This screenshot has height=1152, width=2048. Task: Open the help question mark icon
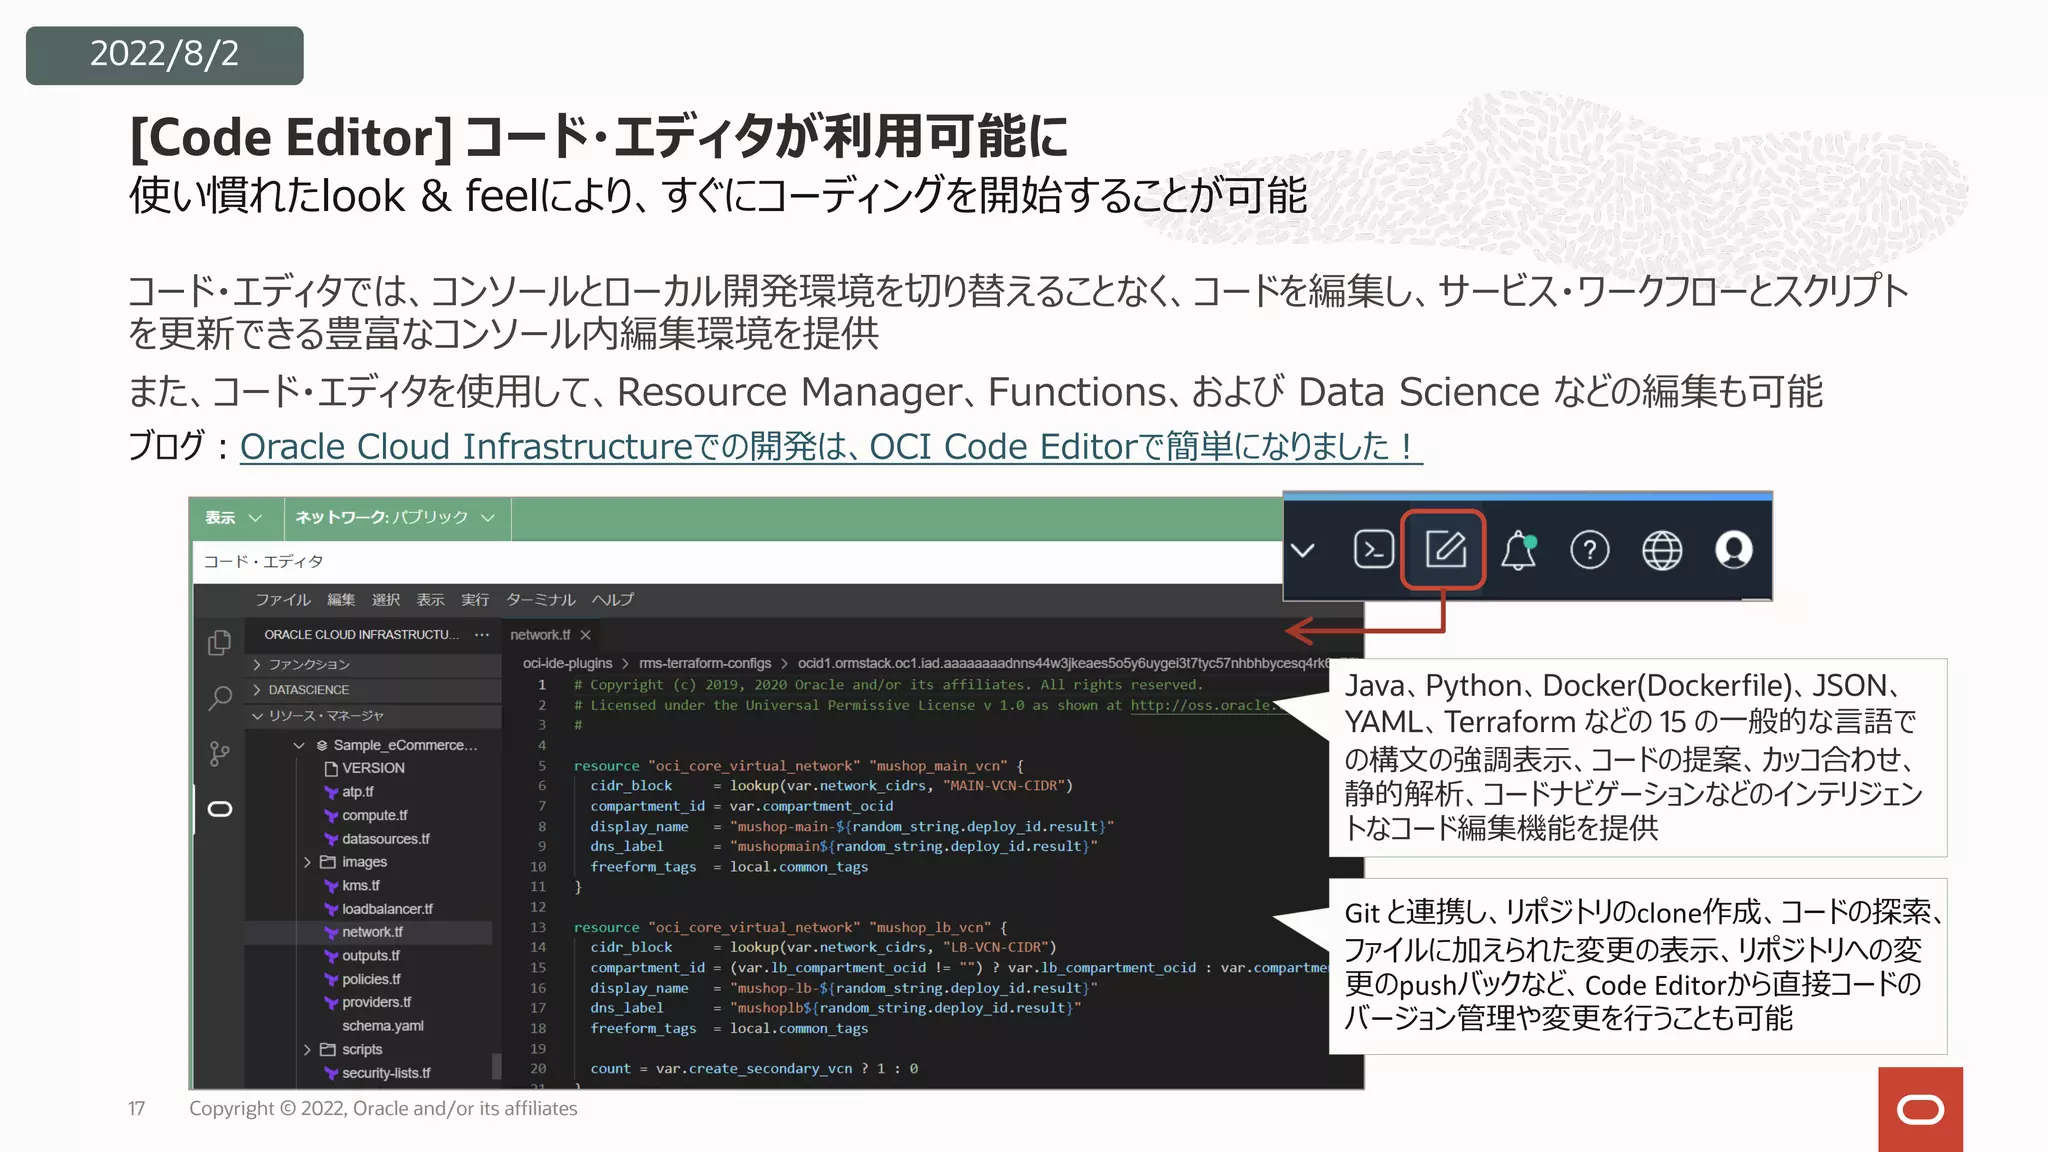[x=1589, y=549]
